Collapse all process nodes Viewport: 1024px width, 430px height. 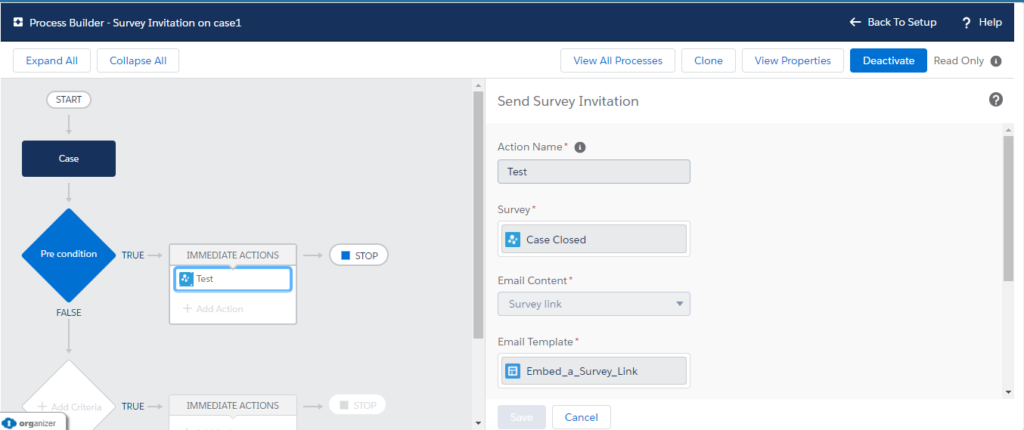coord(138,61)
